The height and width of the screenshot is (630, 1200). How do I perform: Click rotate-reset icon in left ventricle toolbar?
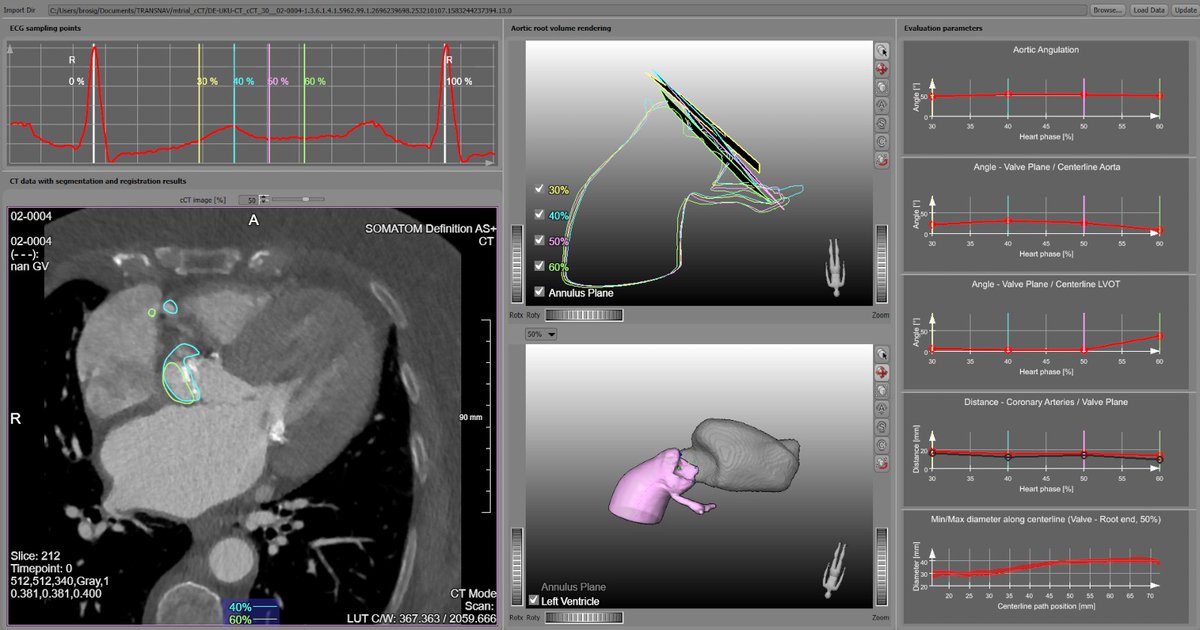point(881,462)
